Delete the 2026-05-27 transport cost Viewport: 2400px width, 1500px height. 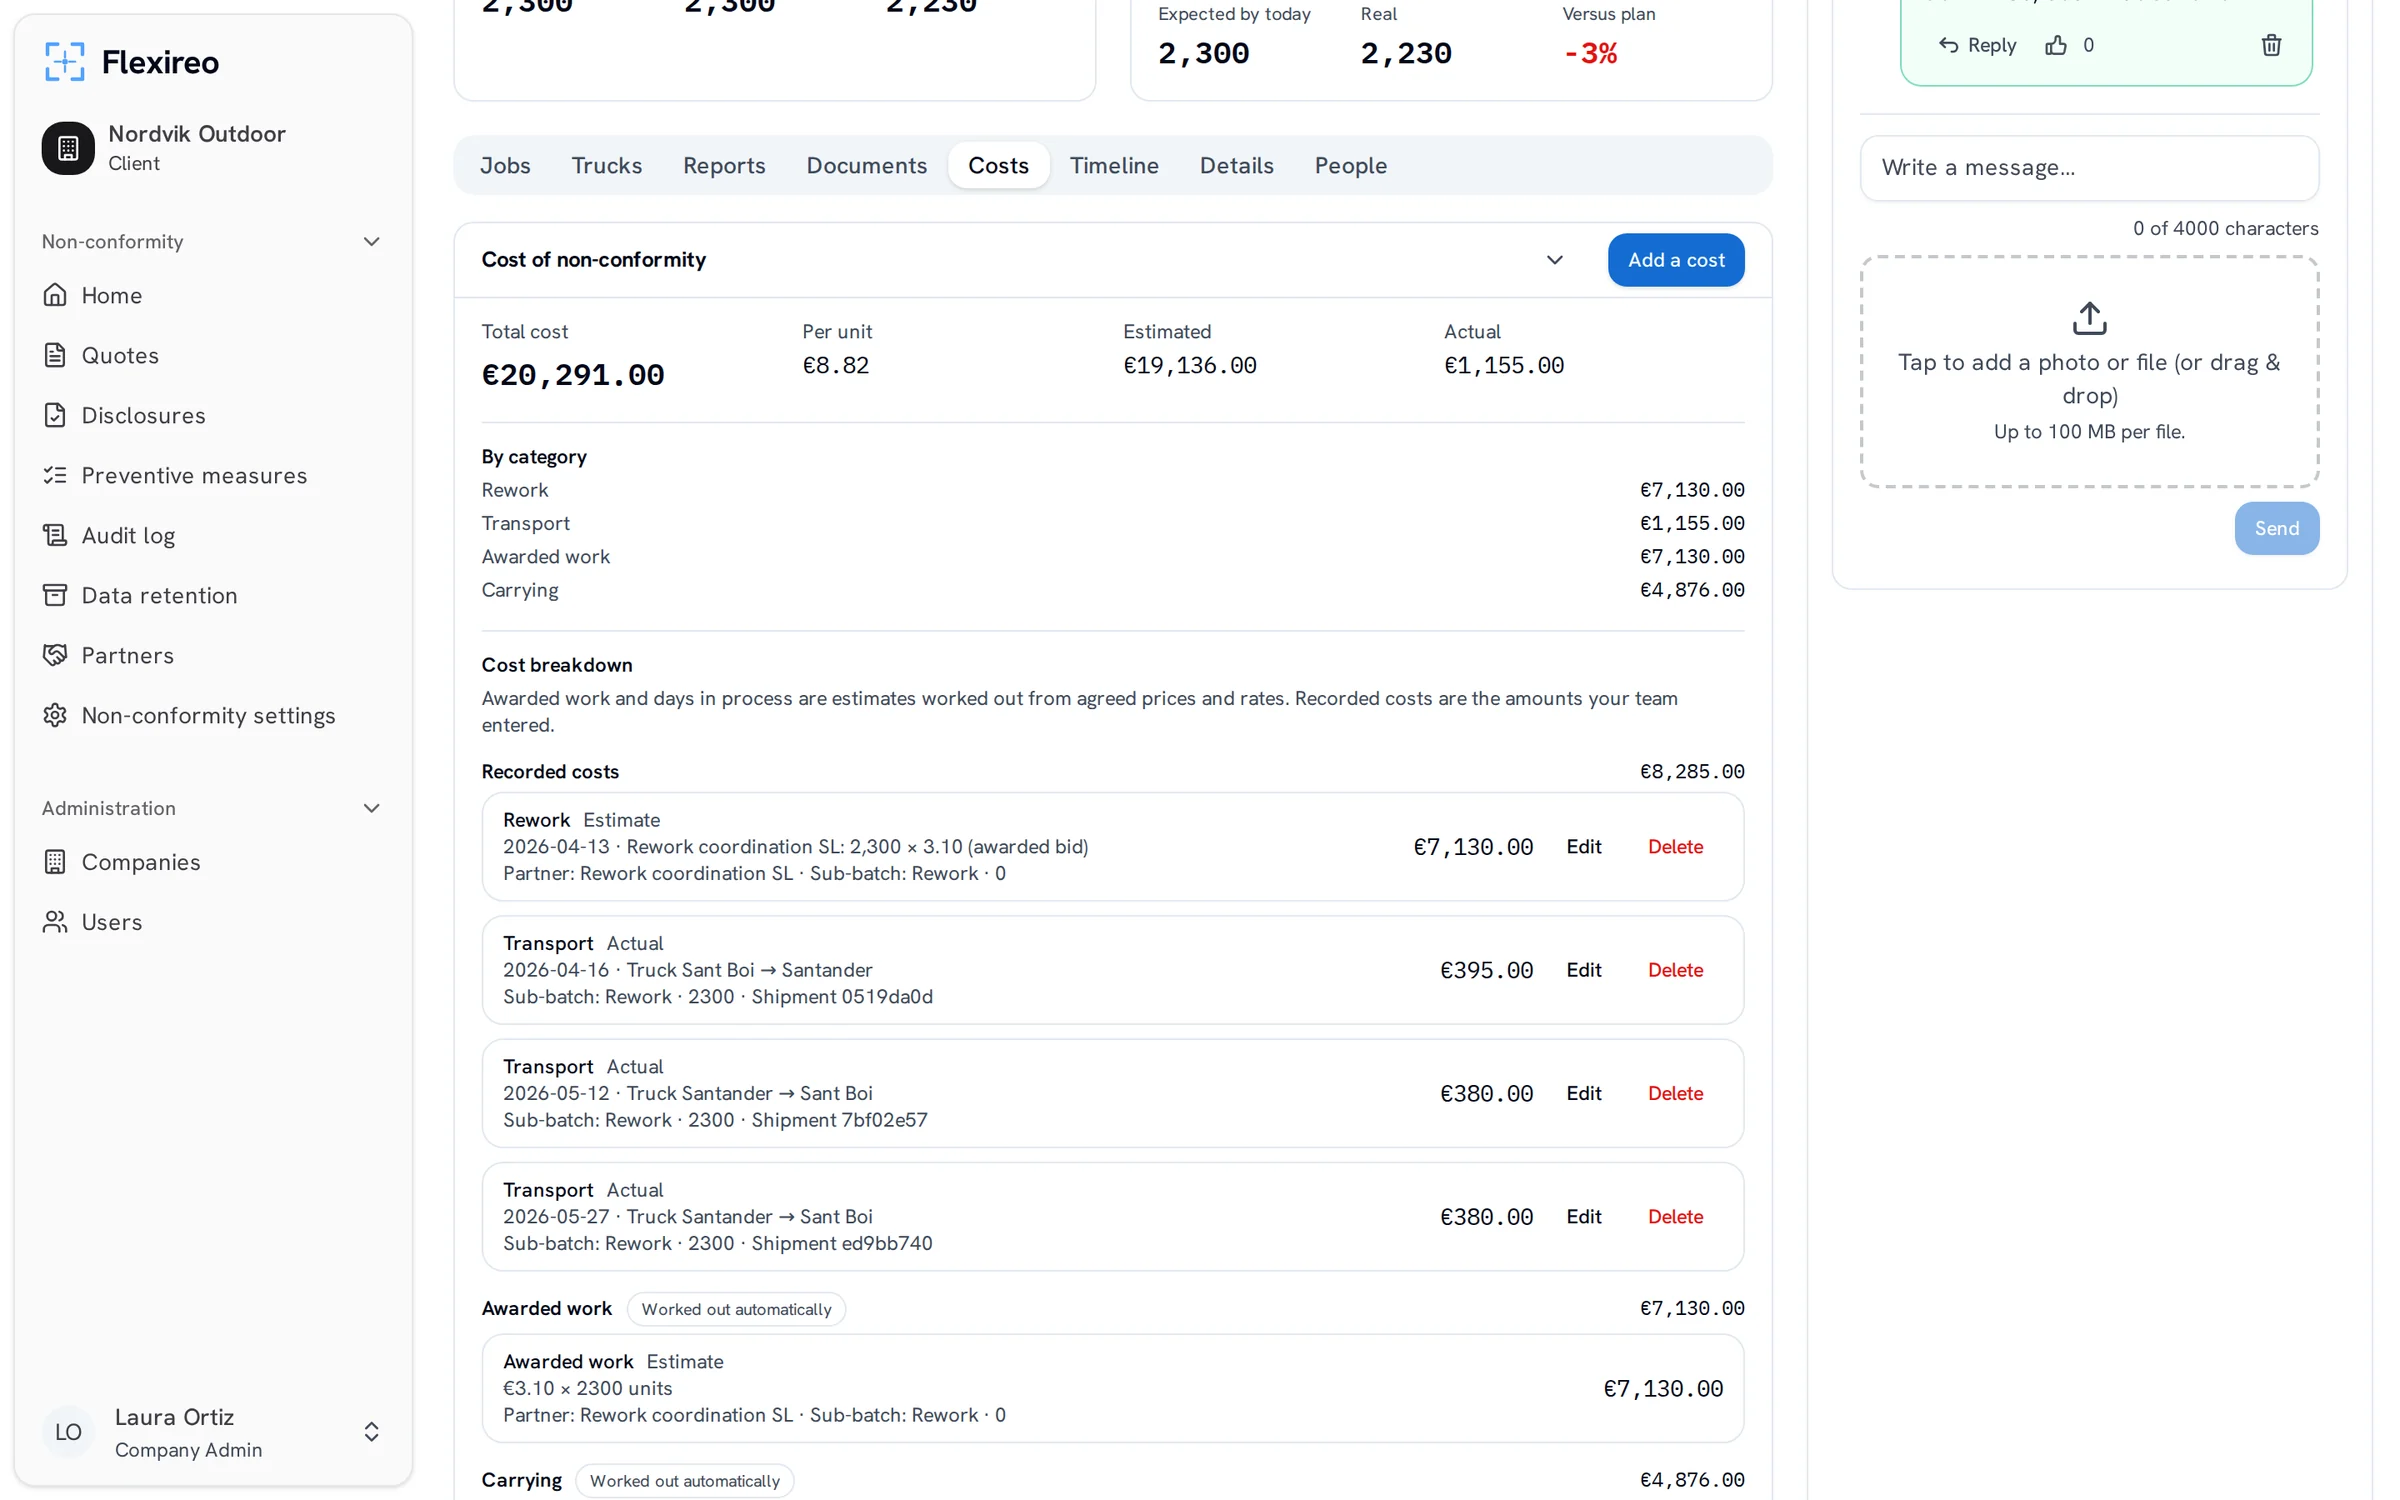pyautogui.click(x=1675, y=1217)
